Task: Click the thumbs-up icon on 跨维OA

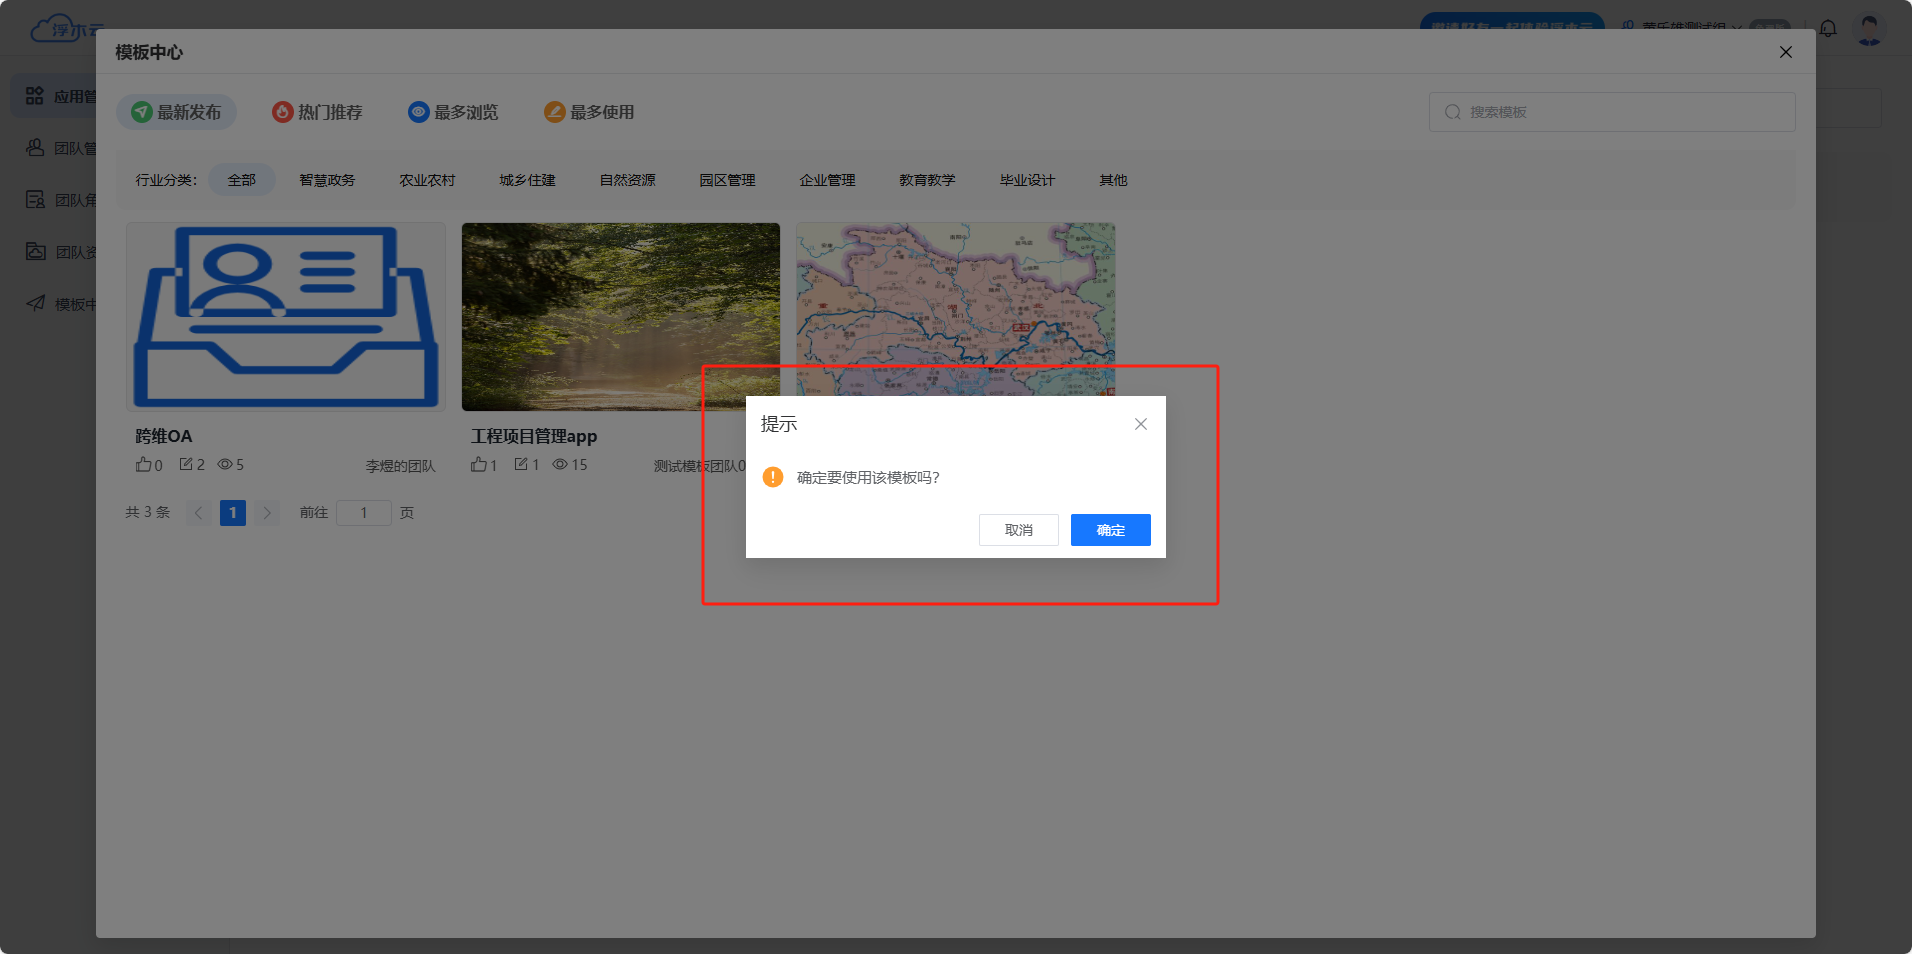Action: click(143, 465)
